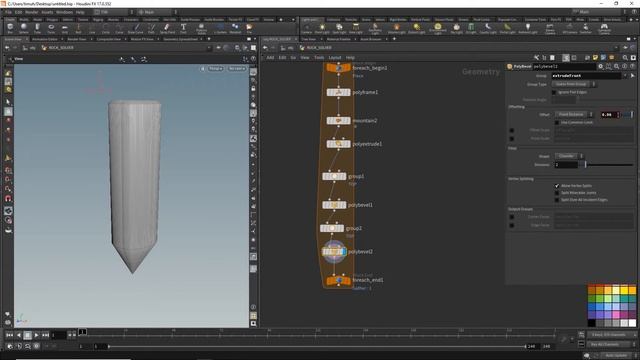Open the Offset Fixed Distance dropdown

[x=574, y=115]
